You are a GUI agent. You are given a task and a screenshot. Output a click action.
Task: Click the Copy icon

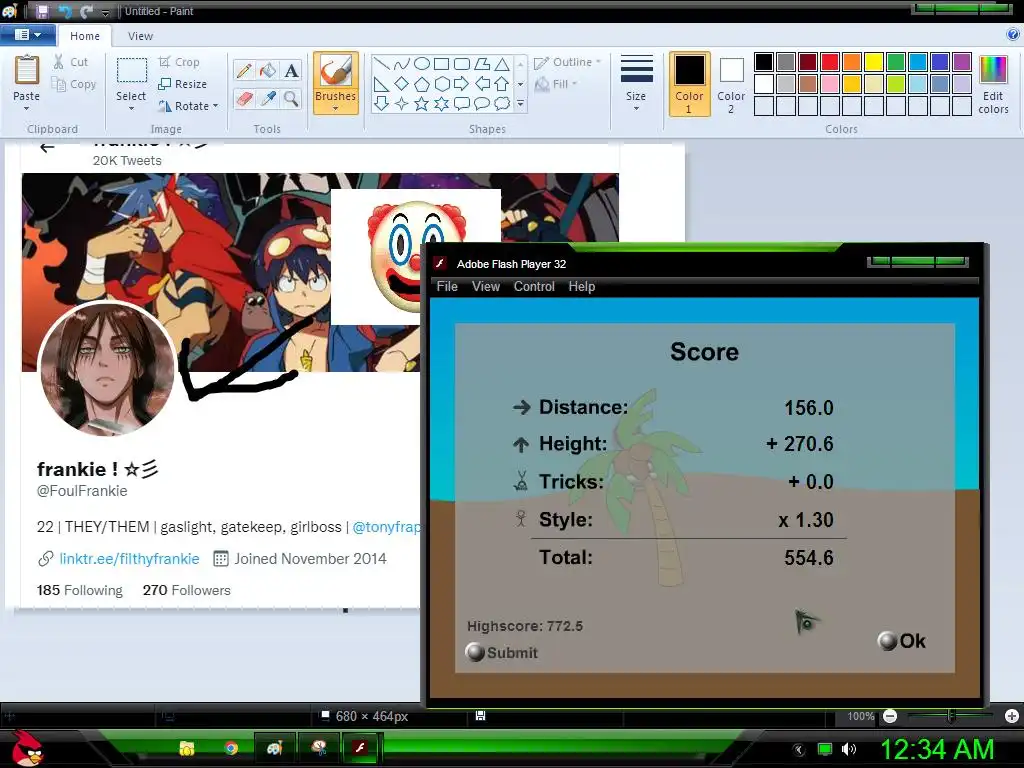point(59,84)
